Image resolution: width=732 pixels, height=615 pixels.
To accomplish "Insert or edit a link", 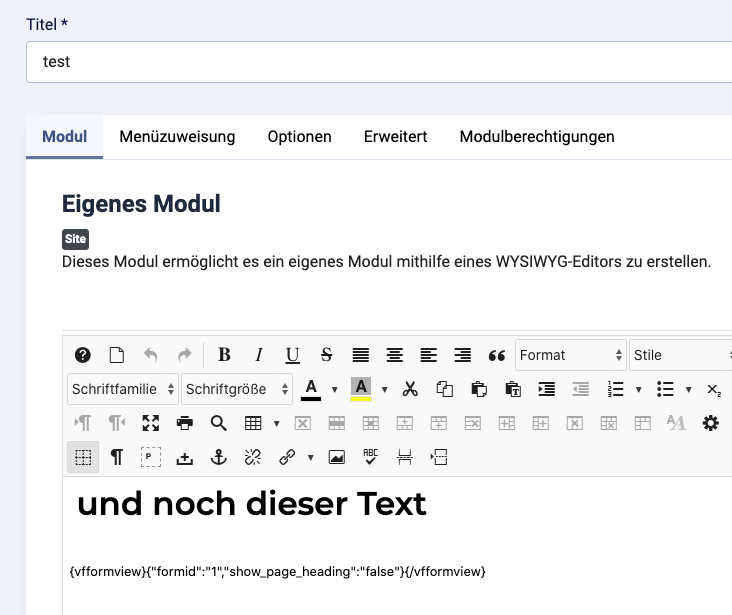I will tap(287, 457).
